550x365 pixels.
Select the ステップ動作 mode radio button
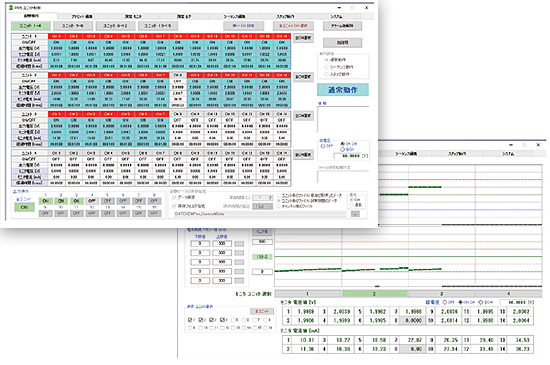327,74
